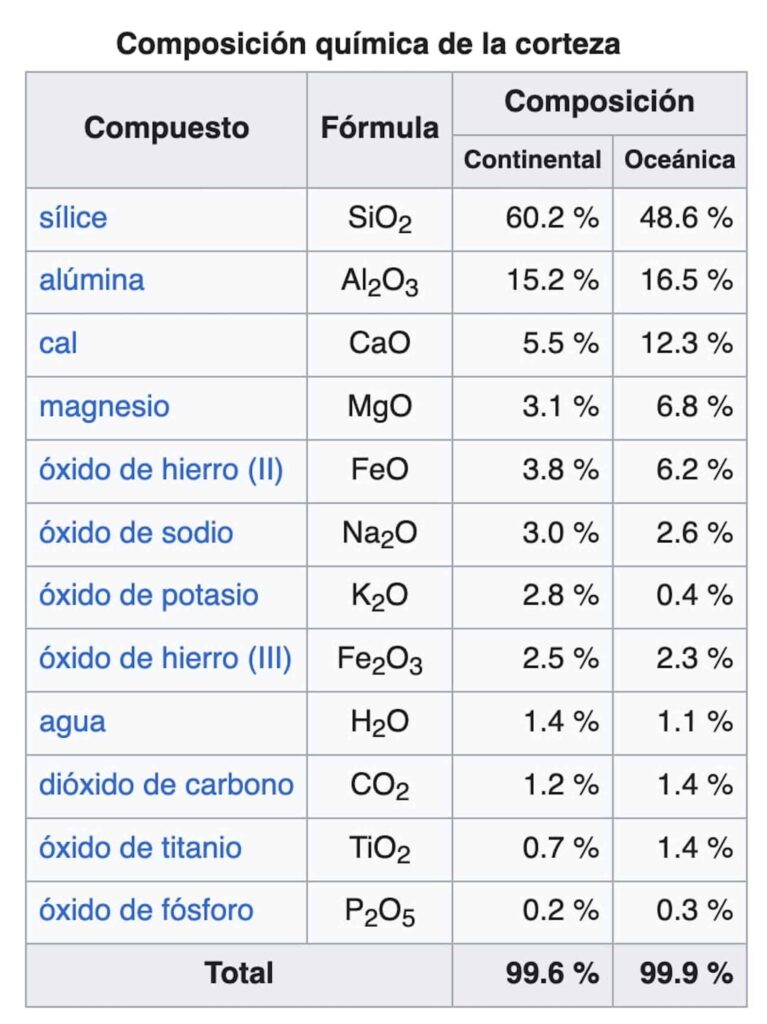Screen dimensions: 767x1024
Task: Click the table title 'Composición química de la corteza'
Action: point(368,44)
